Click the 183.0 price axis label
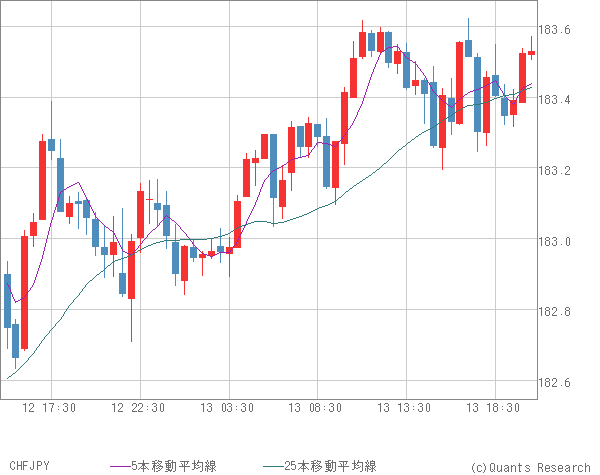 [x=554, y=242]
